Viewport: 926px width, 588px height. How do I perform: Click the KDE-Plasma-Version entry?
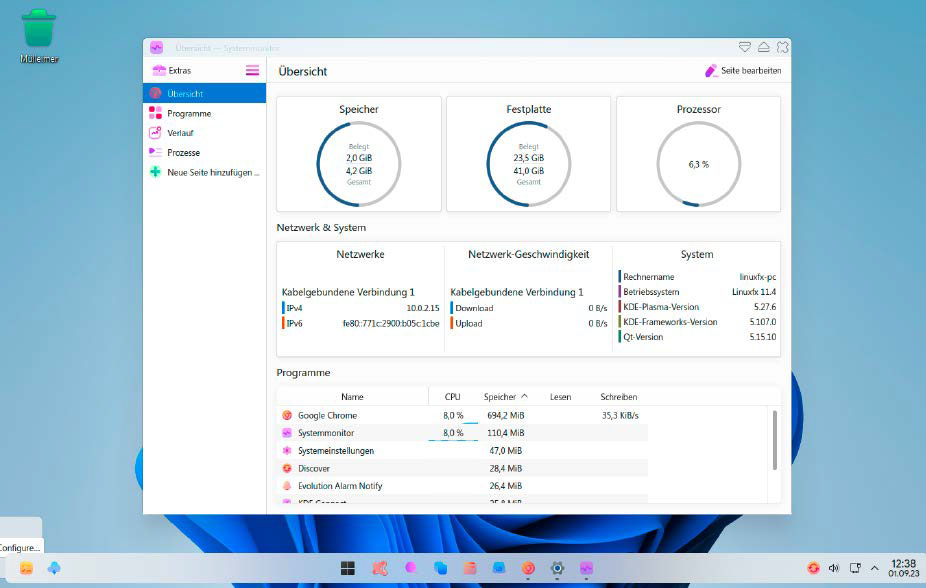pos(697,307)
